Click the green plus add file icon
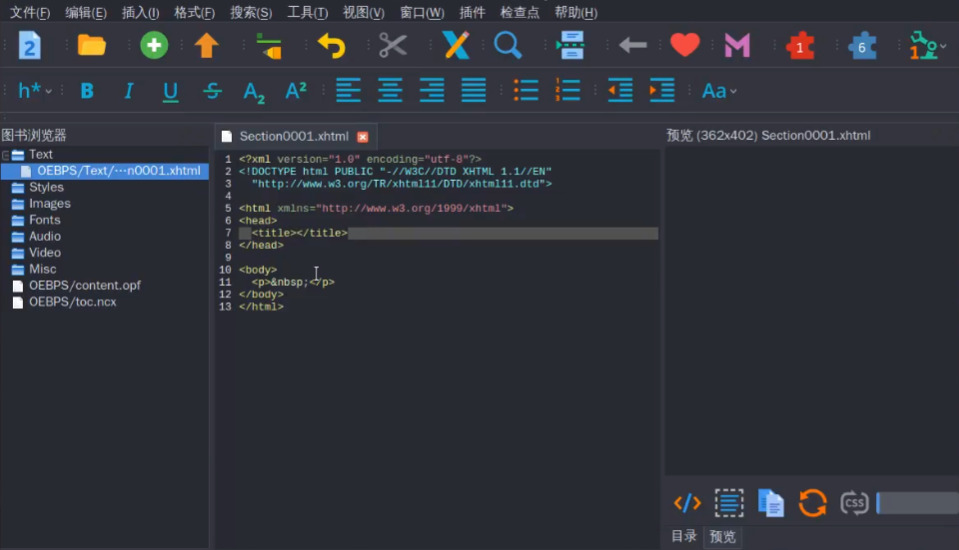The width and height of the screenshot is (959, 550). [x=154, y=45]
